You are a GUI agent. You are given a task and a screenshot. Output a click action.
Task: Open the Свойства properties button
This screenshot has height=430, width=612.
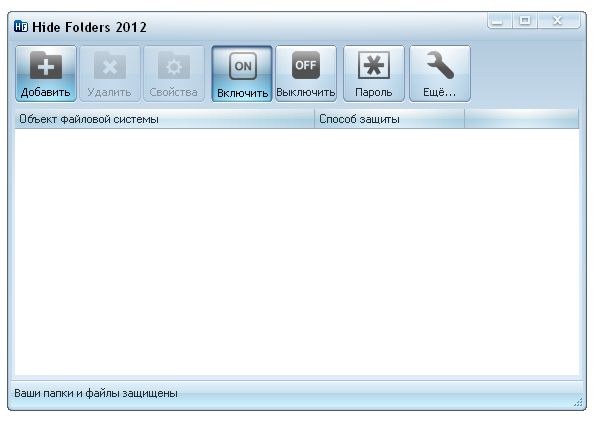tap(174, 73)
